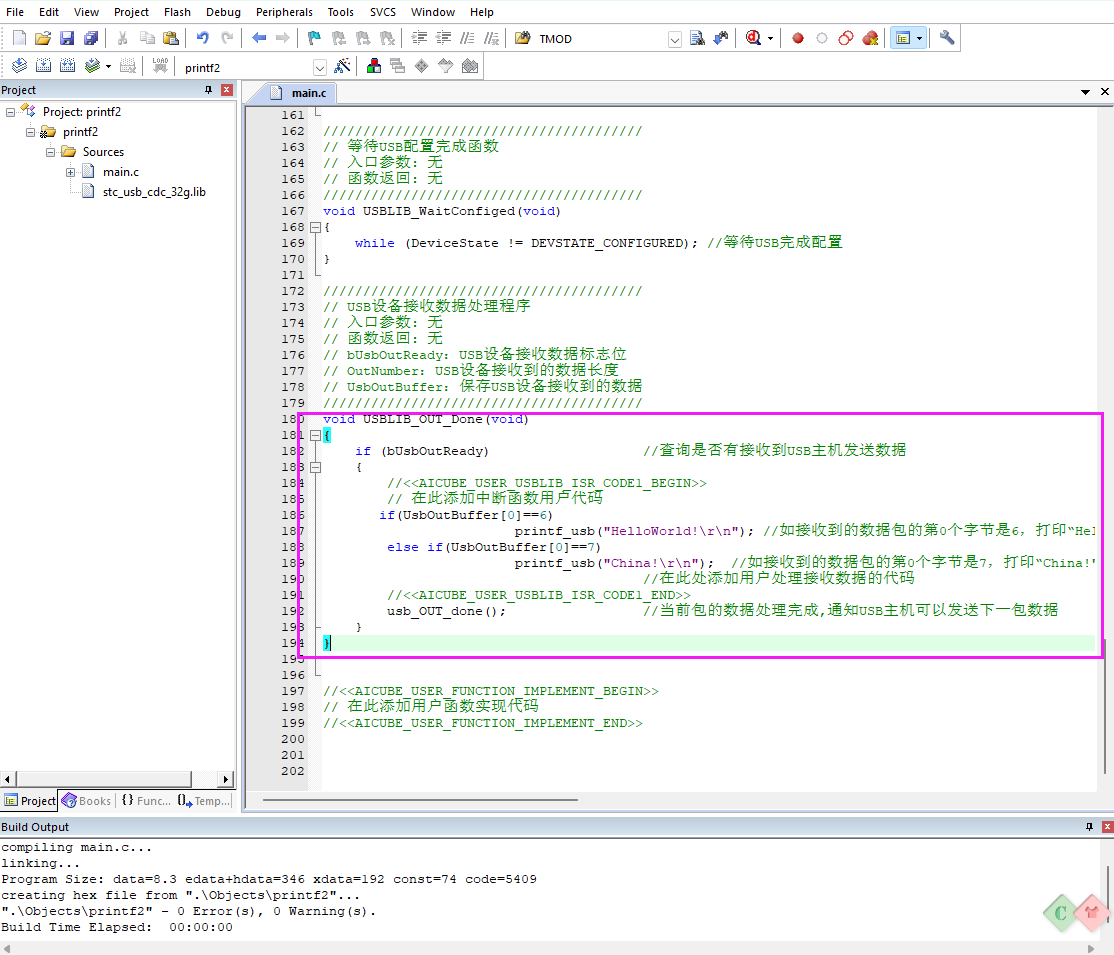This screenshot has width=1114, height=955.
Task: Click the Download to flash LOAD icon
Action: coord(160,66)
